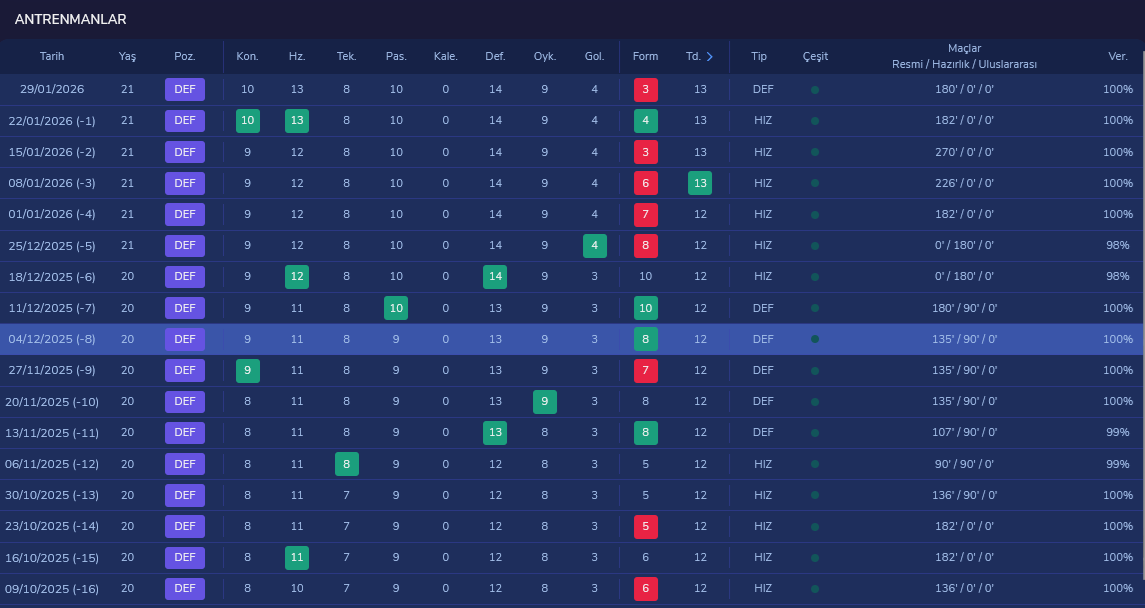Sort by the Kon. column header
Viewport: 1145px width, 608px height.
click(248, 56)
